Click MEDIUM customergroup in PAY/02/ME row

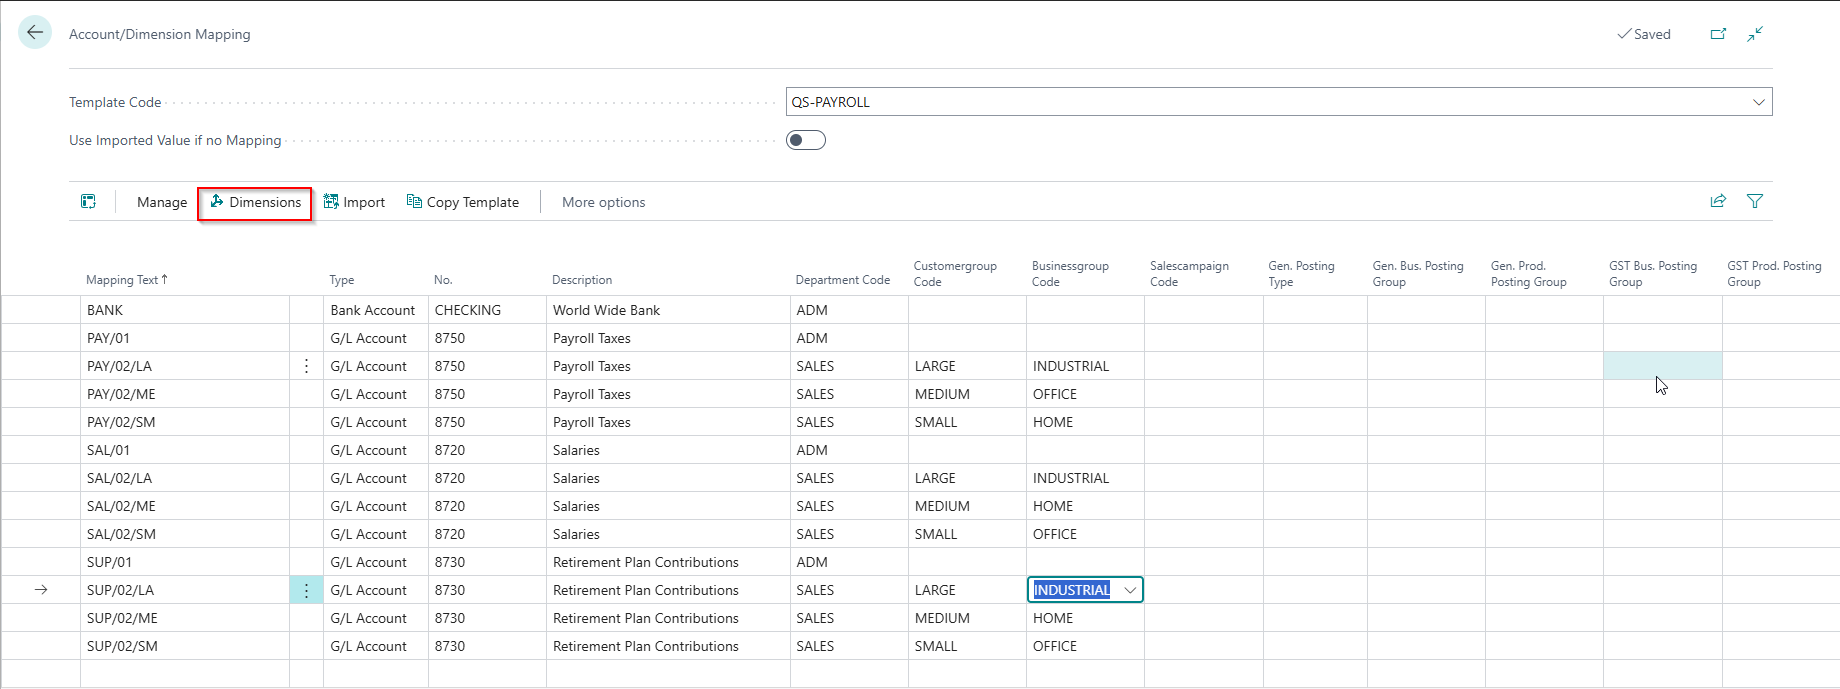click(x=967, y=394)
